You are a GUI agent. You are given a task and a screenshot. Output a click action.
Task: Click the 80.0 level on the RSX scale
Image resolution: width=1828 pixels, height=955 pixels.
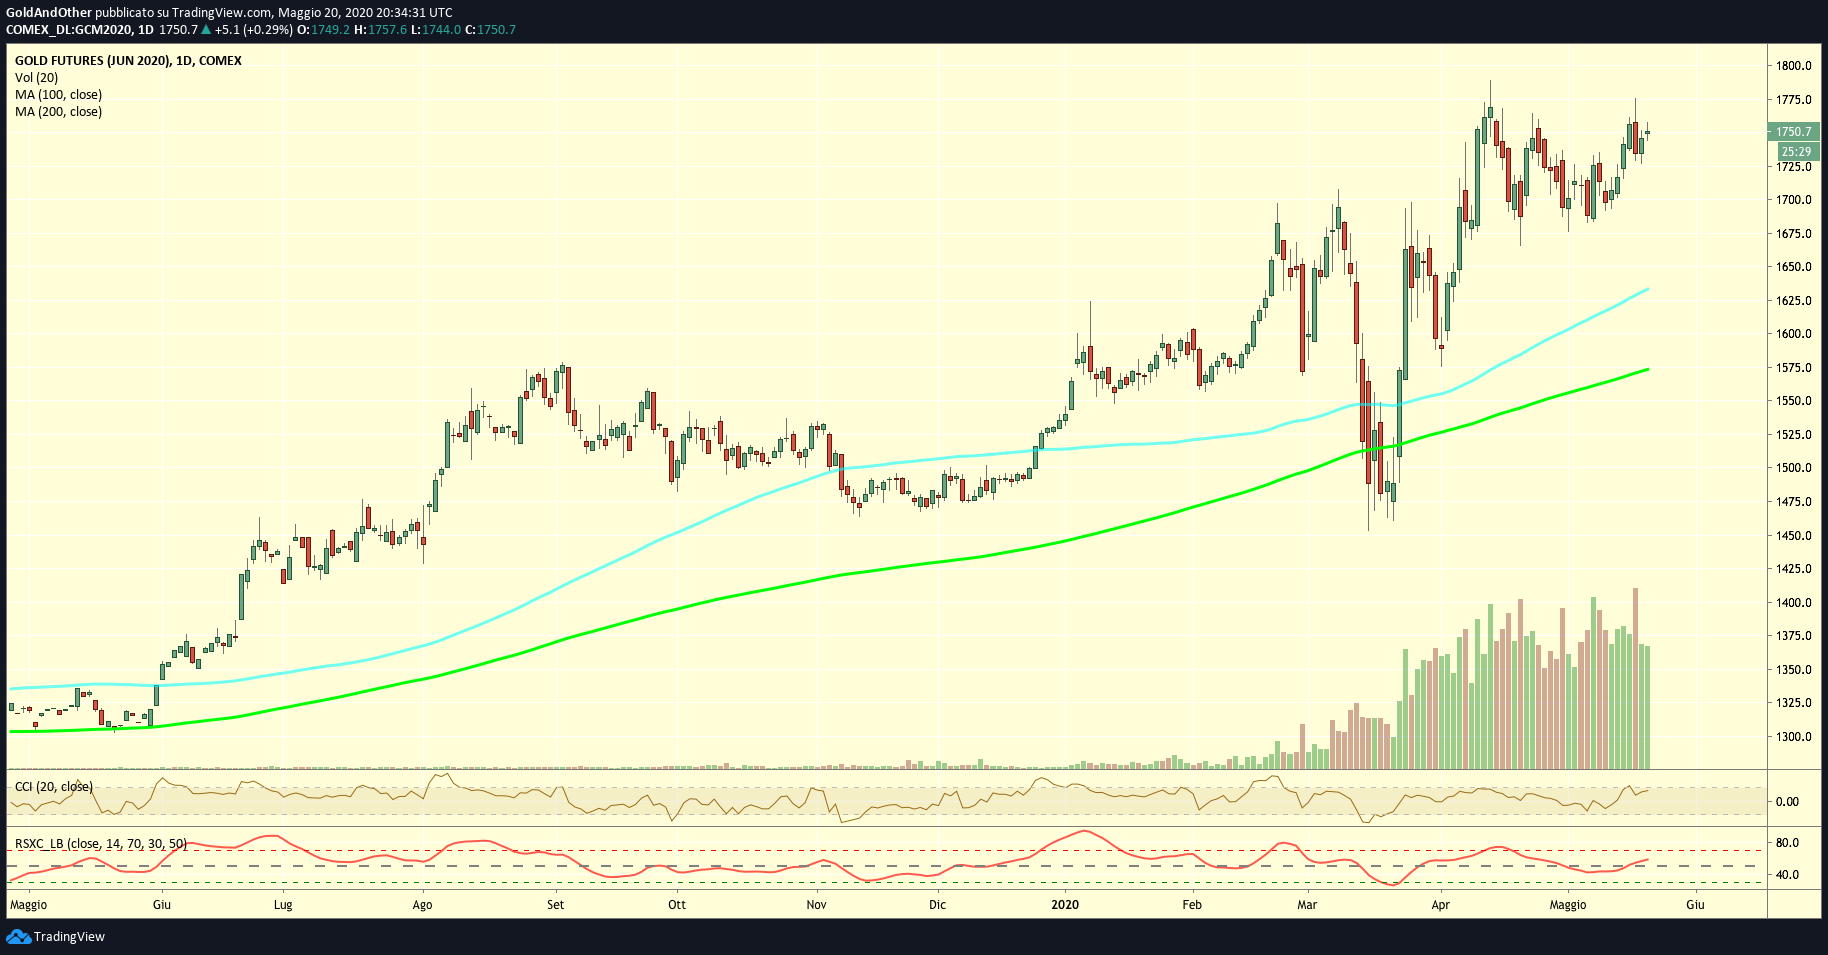(x=1787, y=843)
